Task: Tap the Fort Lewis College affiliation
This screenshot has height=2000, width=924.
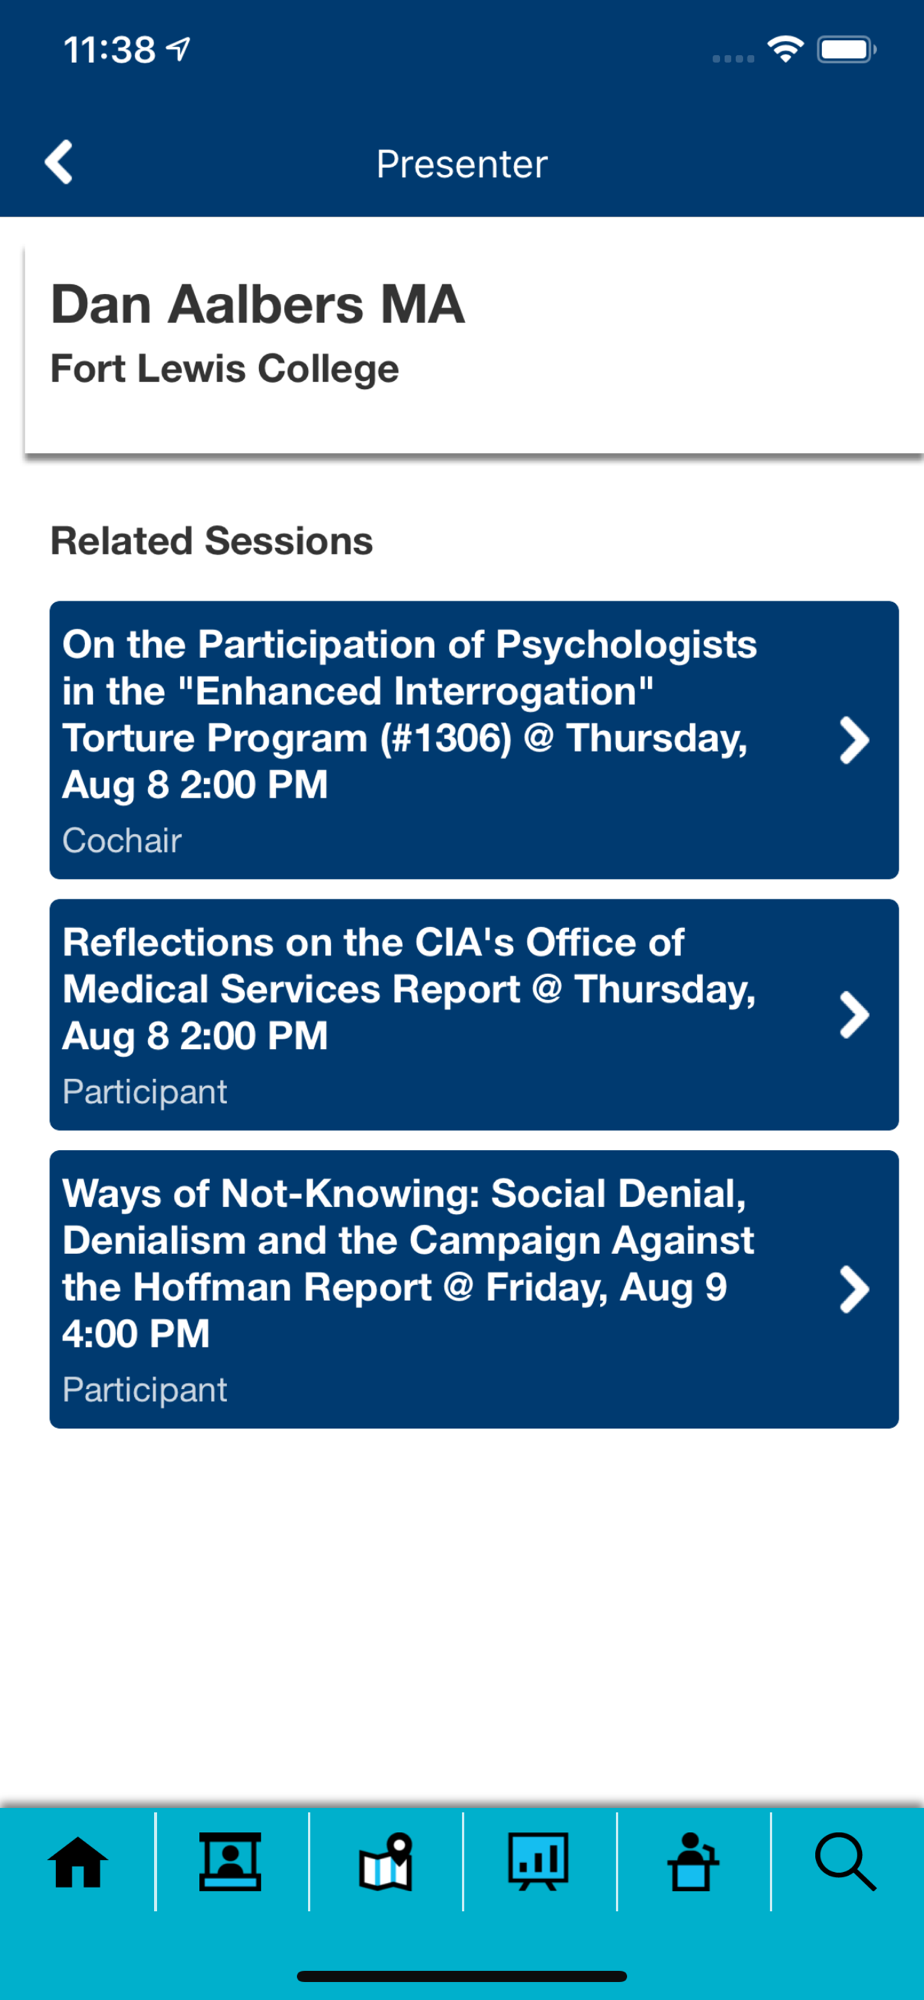Action: [x=225, y=369]
